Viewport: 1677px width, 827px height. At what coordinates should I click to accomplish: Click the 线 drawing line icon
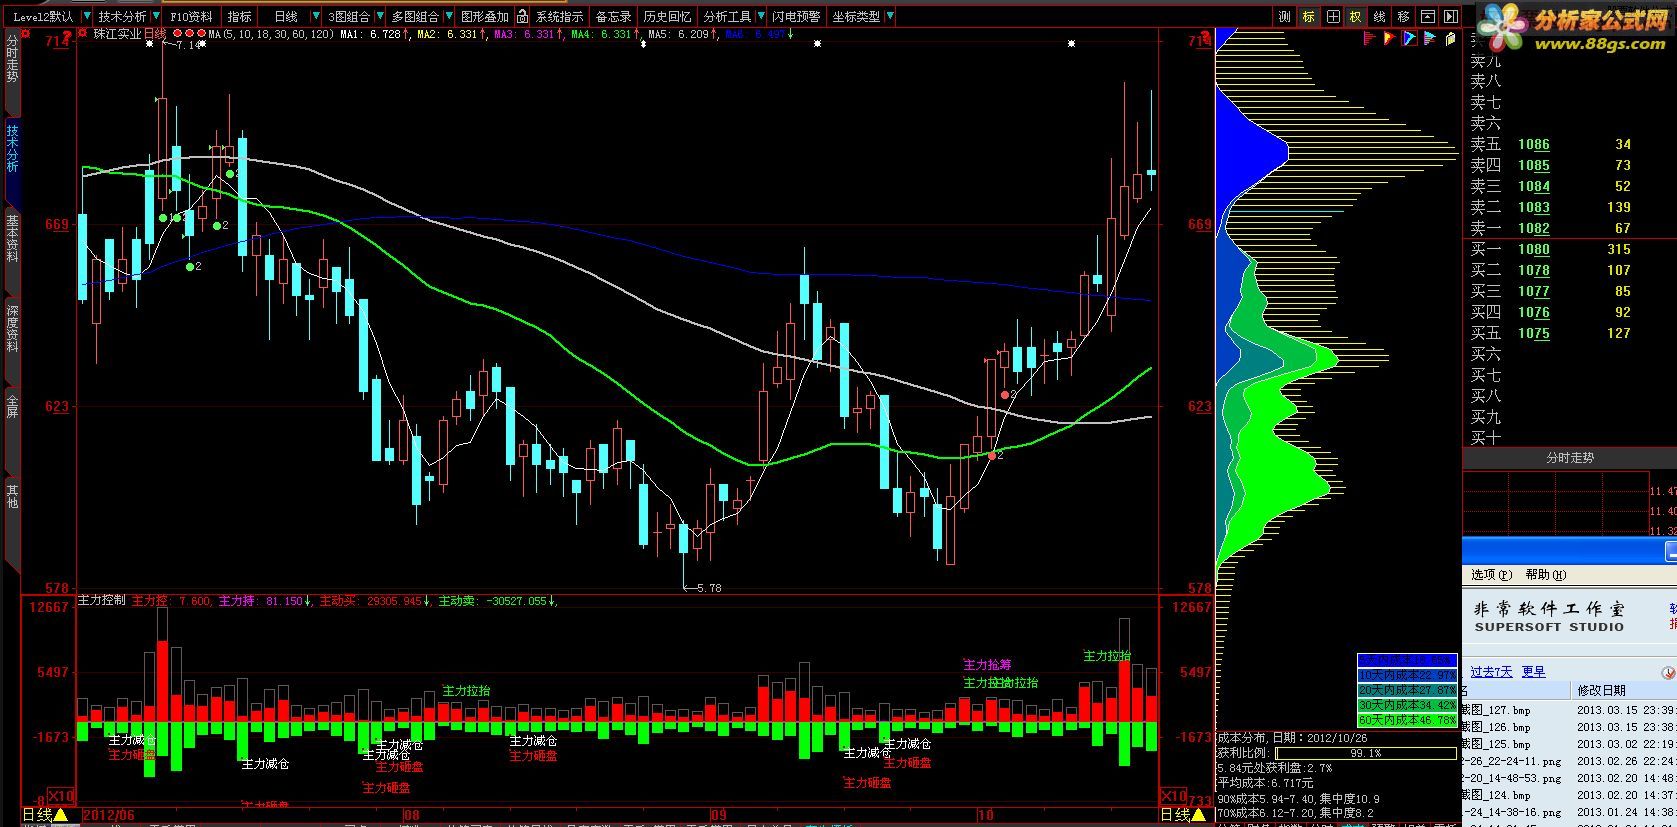click(1380, 17)
